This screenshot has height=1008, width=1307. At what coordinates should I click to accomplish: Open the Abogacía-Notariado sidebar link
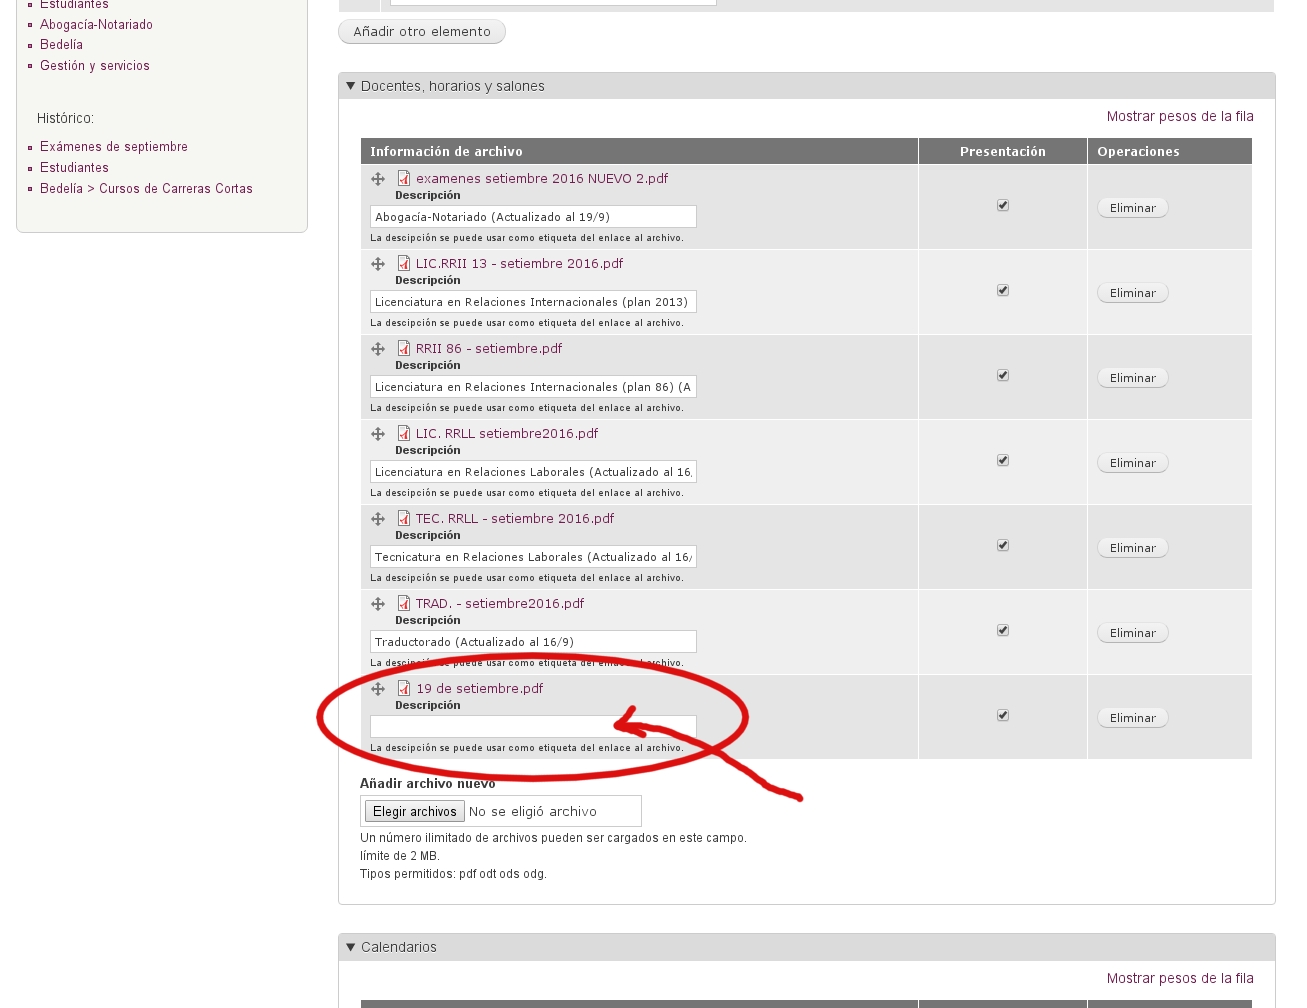pyautogui.click(x=96, y=24)
